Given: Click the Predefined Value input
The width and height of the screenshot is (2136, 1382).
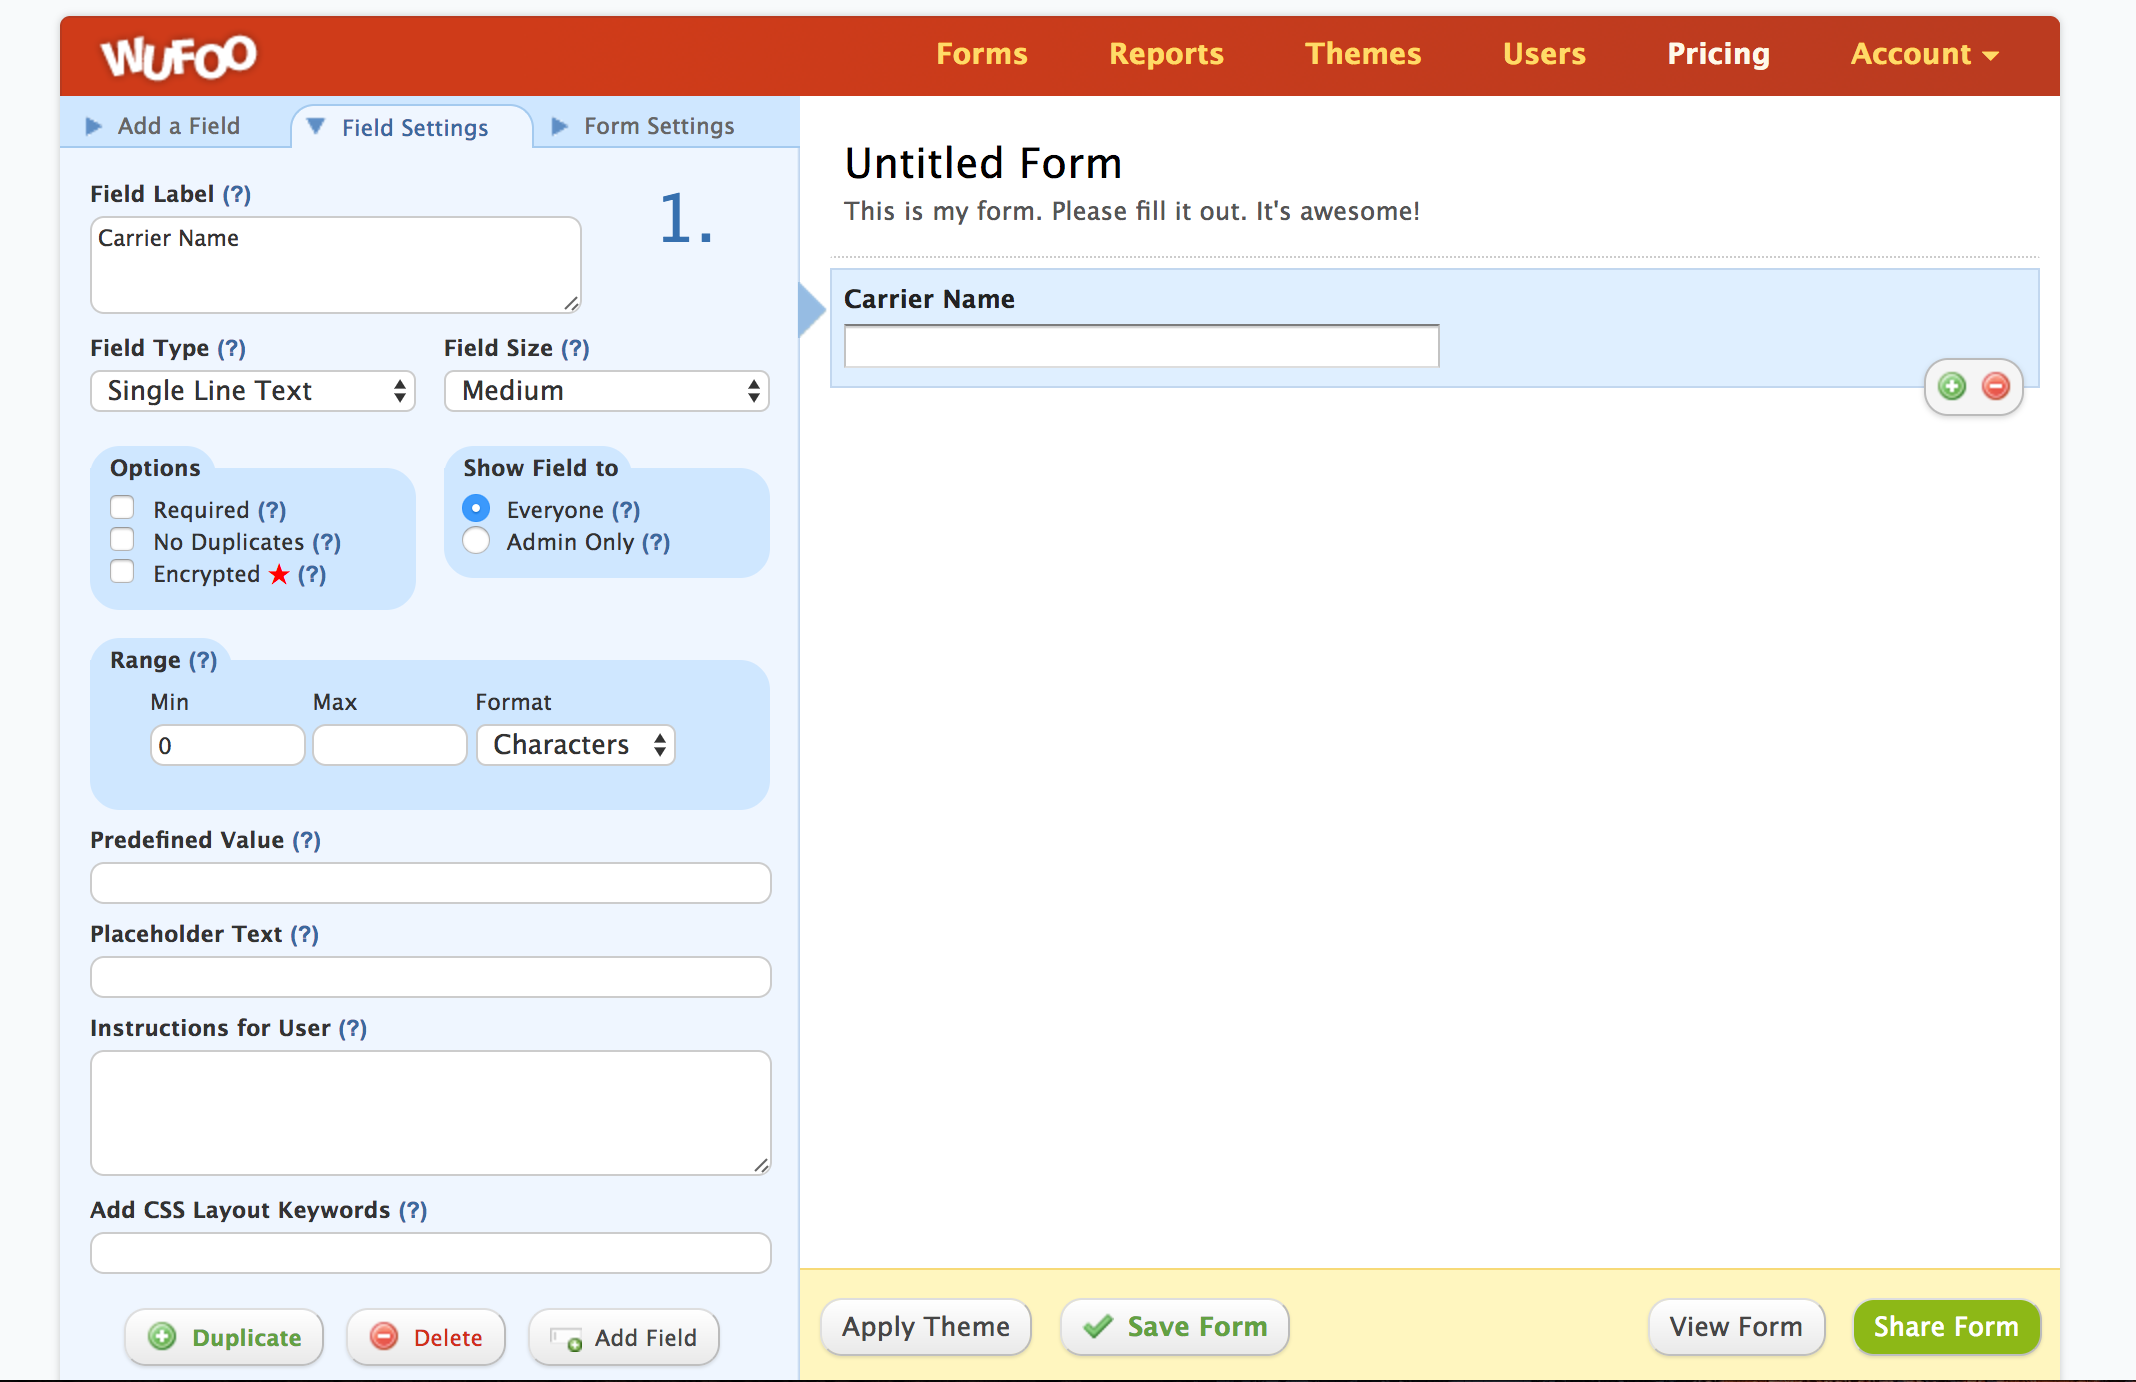Looking at the screenshot, I should coord(431,883).
